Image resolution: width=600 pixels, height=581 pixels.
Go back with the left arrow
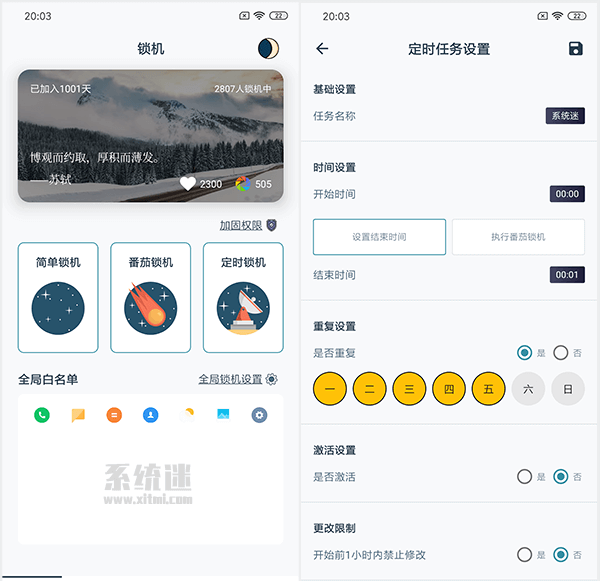[322, 49]
